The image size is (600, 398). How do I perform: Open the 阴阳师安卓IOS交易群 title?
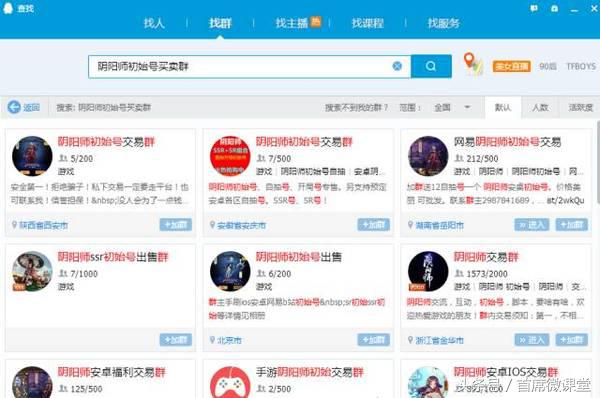506,372
